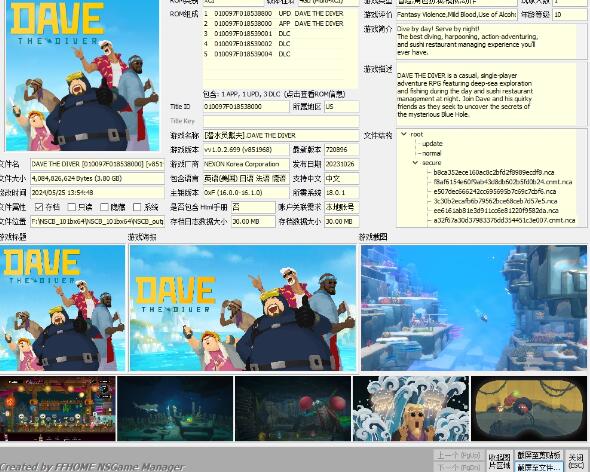Click the master key version field 0xF (16.0.0-16.1.0)
The height and width of the screenshot is (472, 590).
tap(246, 193)
